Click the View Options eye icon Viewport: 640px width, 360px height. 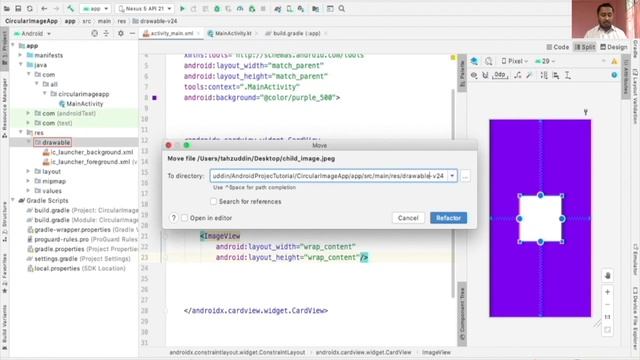pos(474,75)
